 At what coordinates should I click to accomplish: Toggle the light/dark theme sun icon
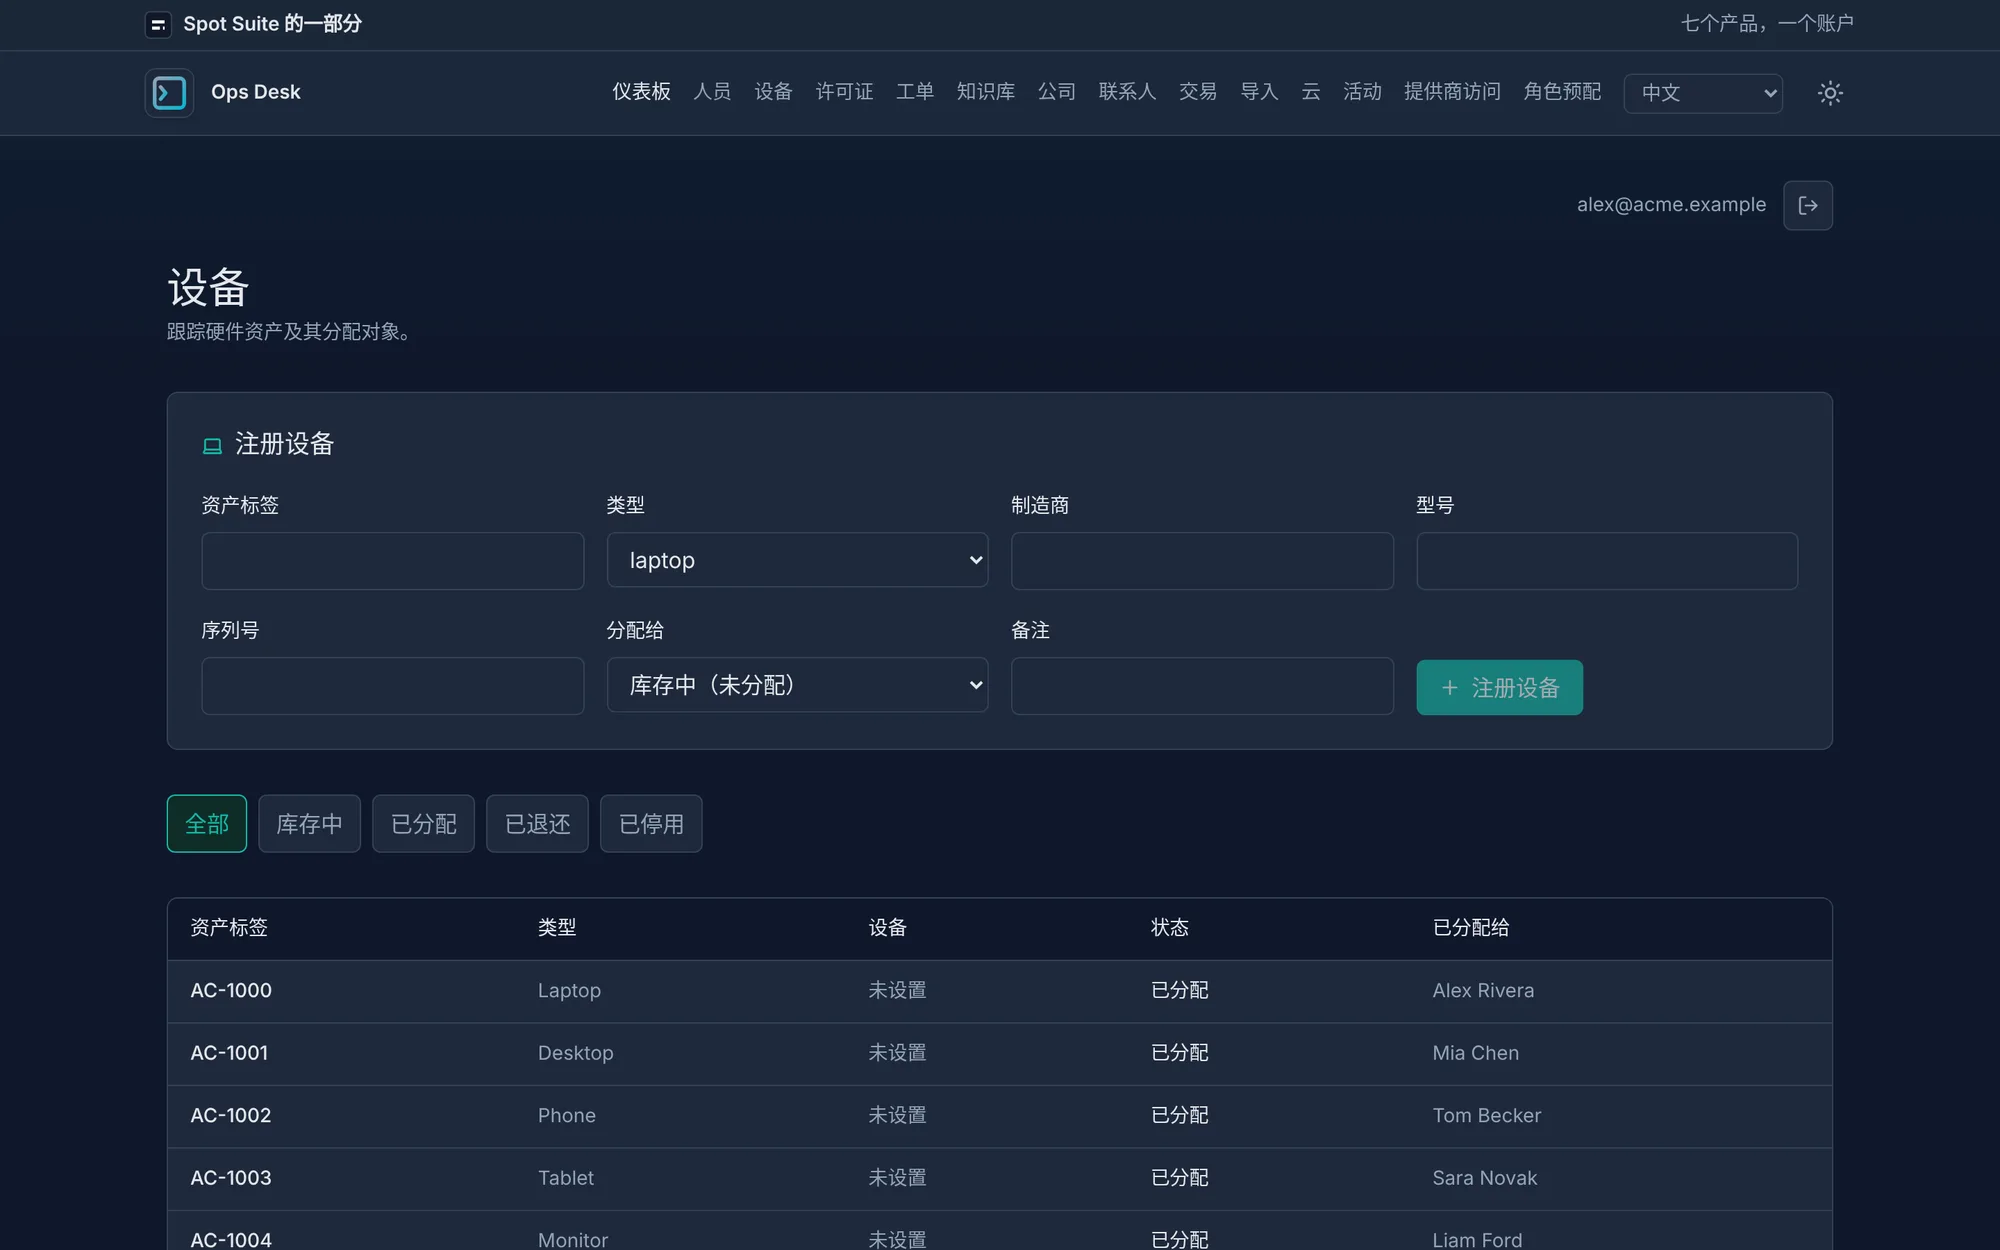(x=1830, y=93)
